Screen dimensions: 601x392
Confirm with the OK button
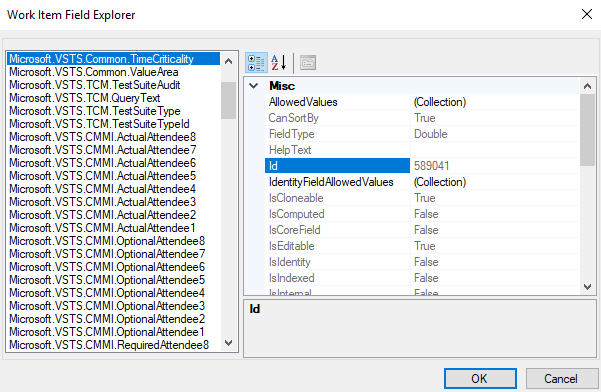(480, 379)
